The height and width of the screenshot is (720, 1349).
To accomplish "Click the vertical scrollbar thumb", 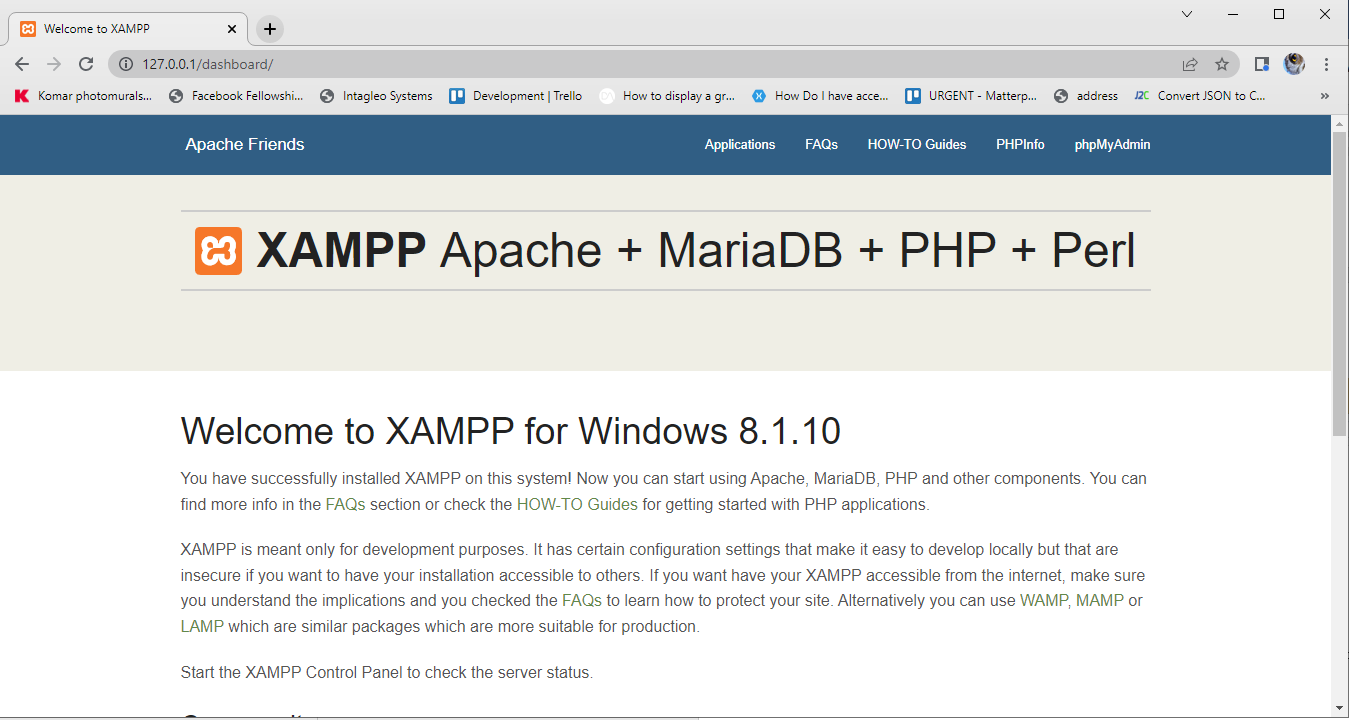I will click(x=1340, y=284).
